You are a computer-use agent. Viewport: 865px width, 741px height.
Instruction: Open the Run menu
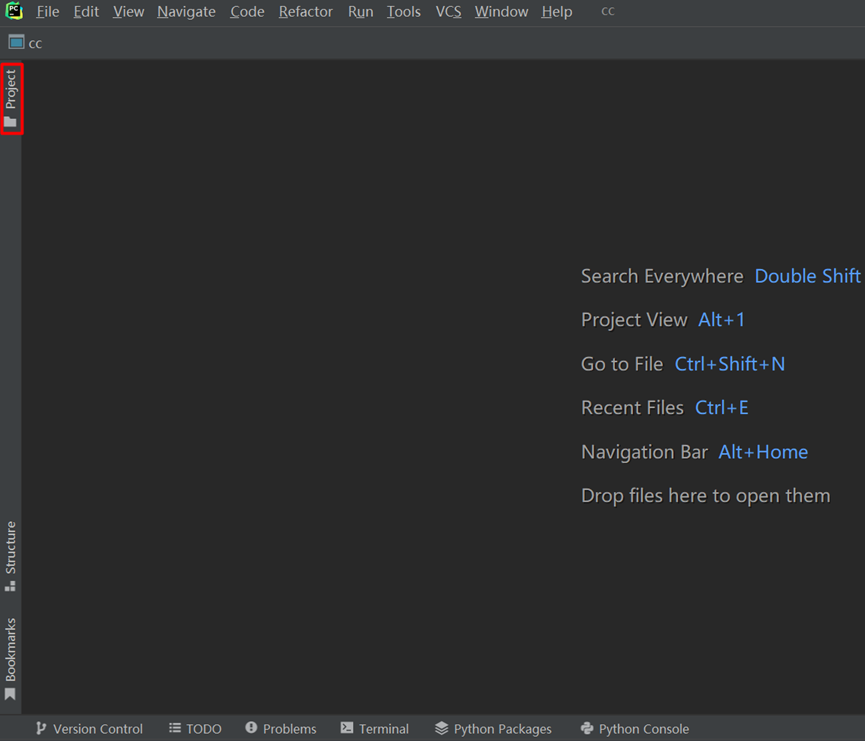pyautogui.click(x=361, y=12)
